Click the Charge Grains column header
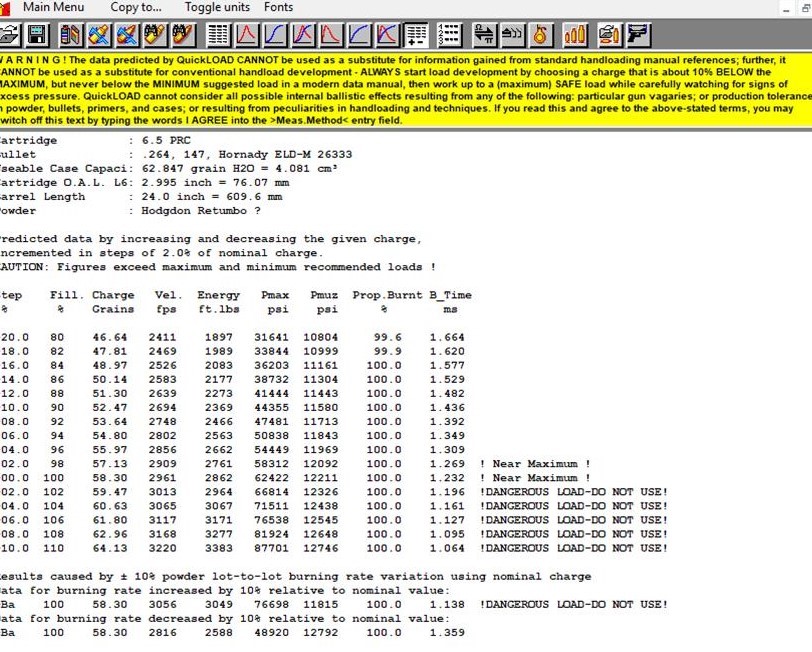The height and width of the screenshot is (652, 812). click(113, 302)
